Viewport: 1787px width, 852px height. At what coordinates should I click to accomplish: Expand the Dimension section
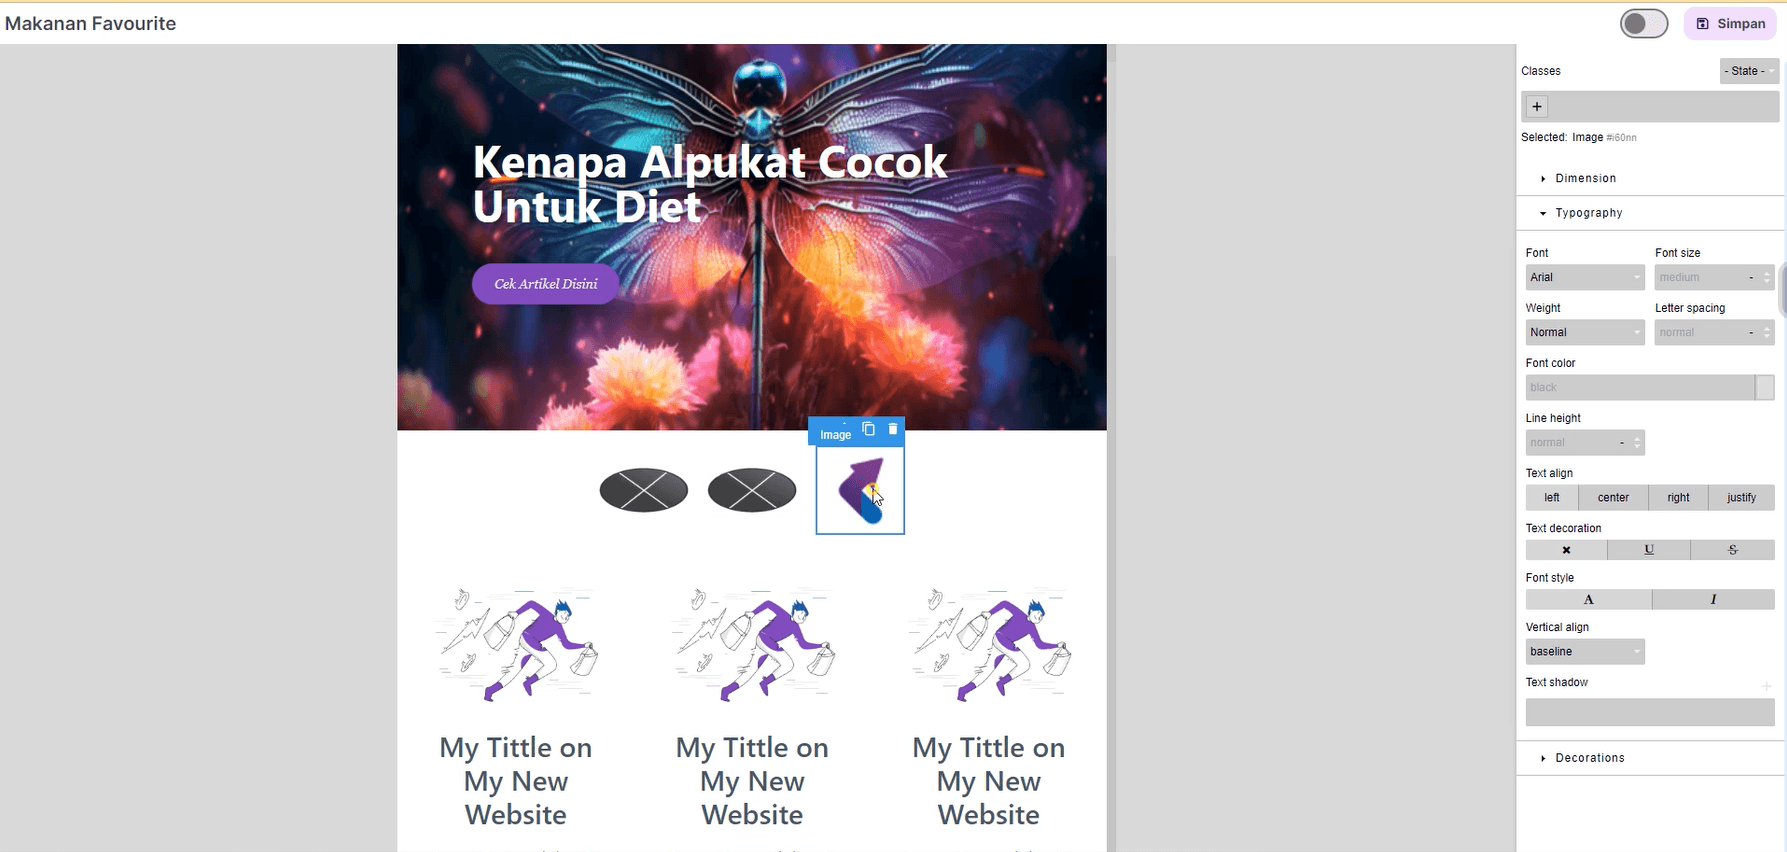pos(1585,179)
